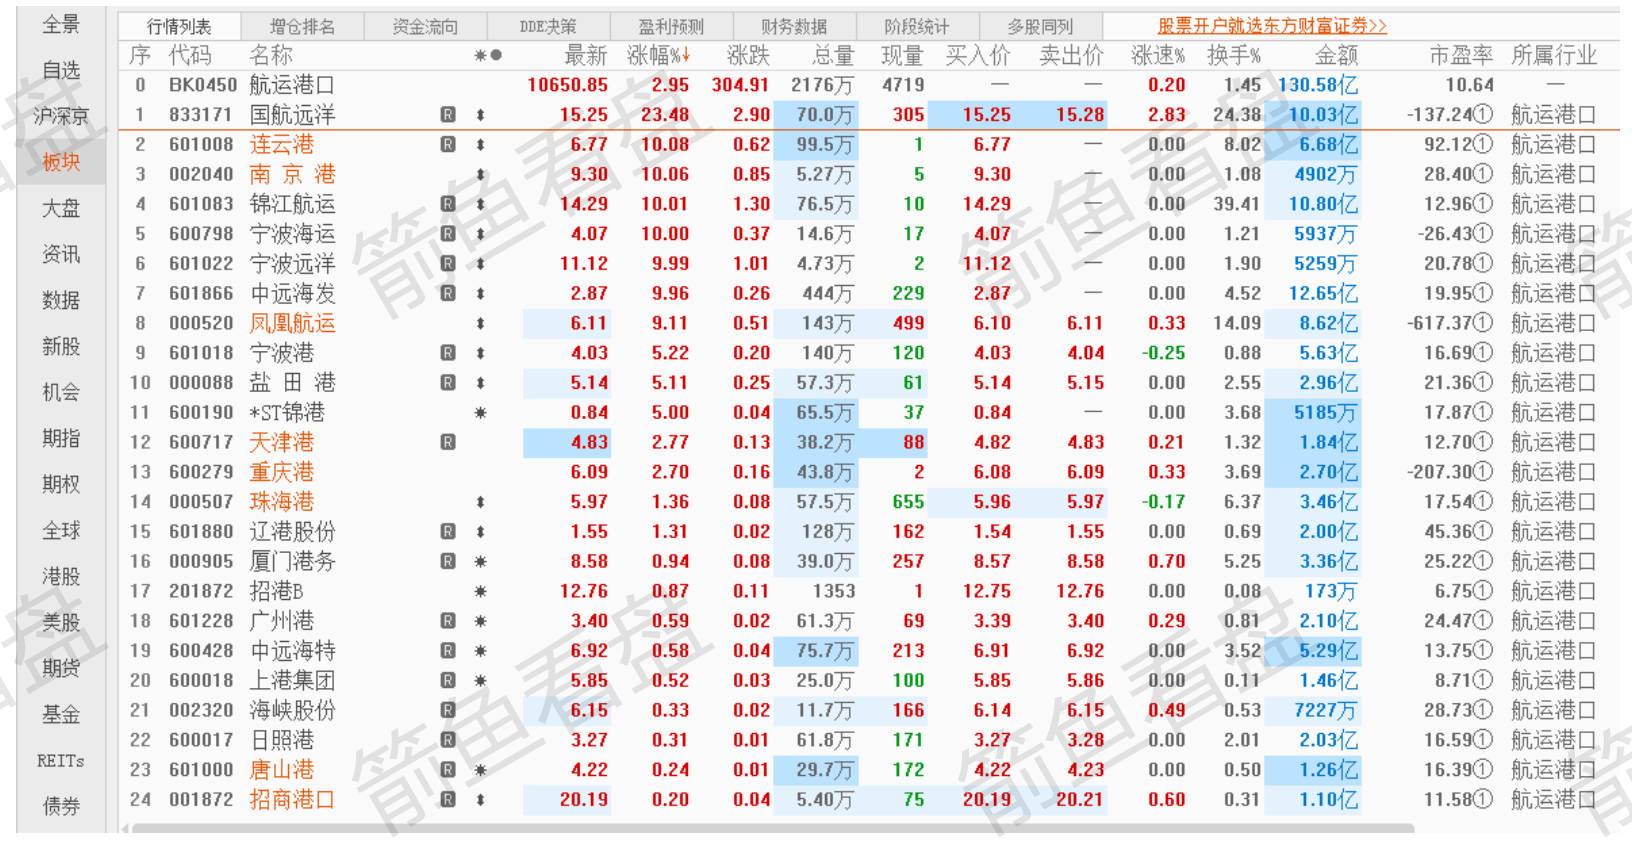Select 板块 in the left sidebar

point(61,162)
